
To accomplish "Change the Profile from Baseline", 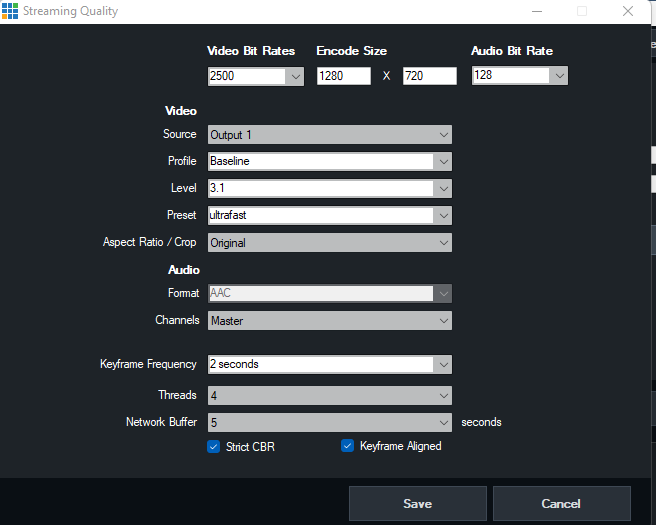I will click(x=443, y=161).
